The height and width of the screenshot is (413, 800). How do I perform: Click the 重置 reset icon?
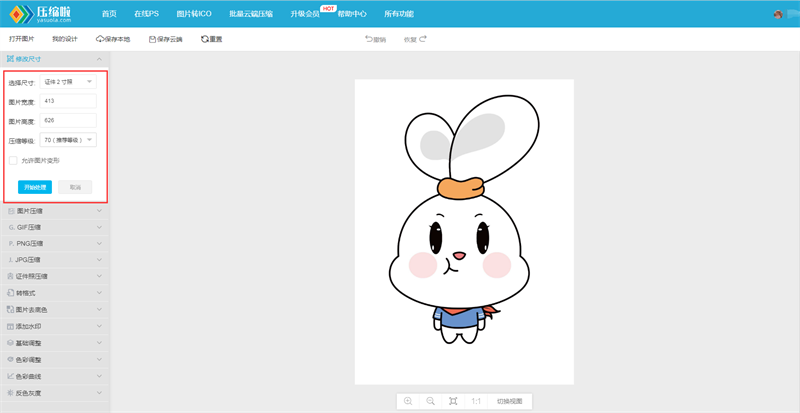[x=205, y=39]
